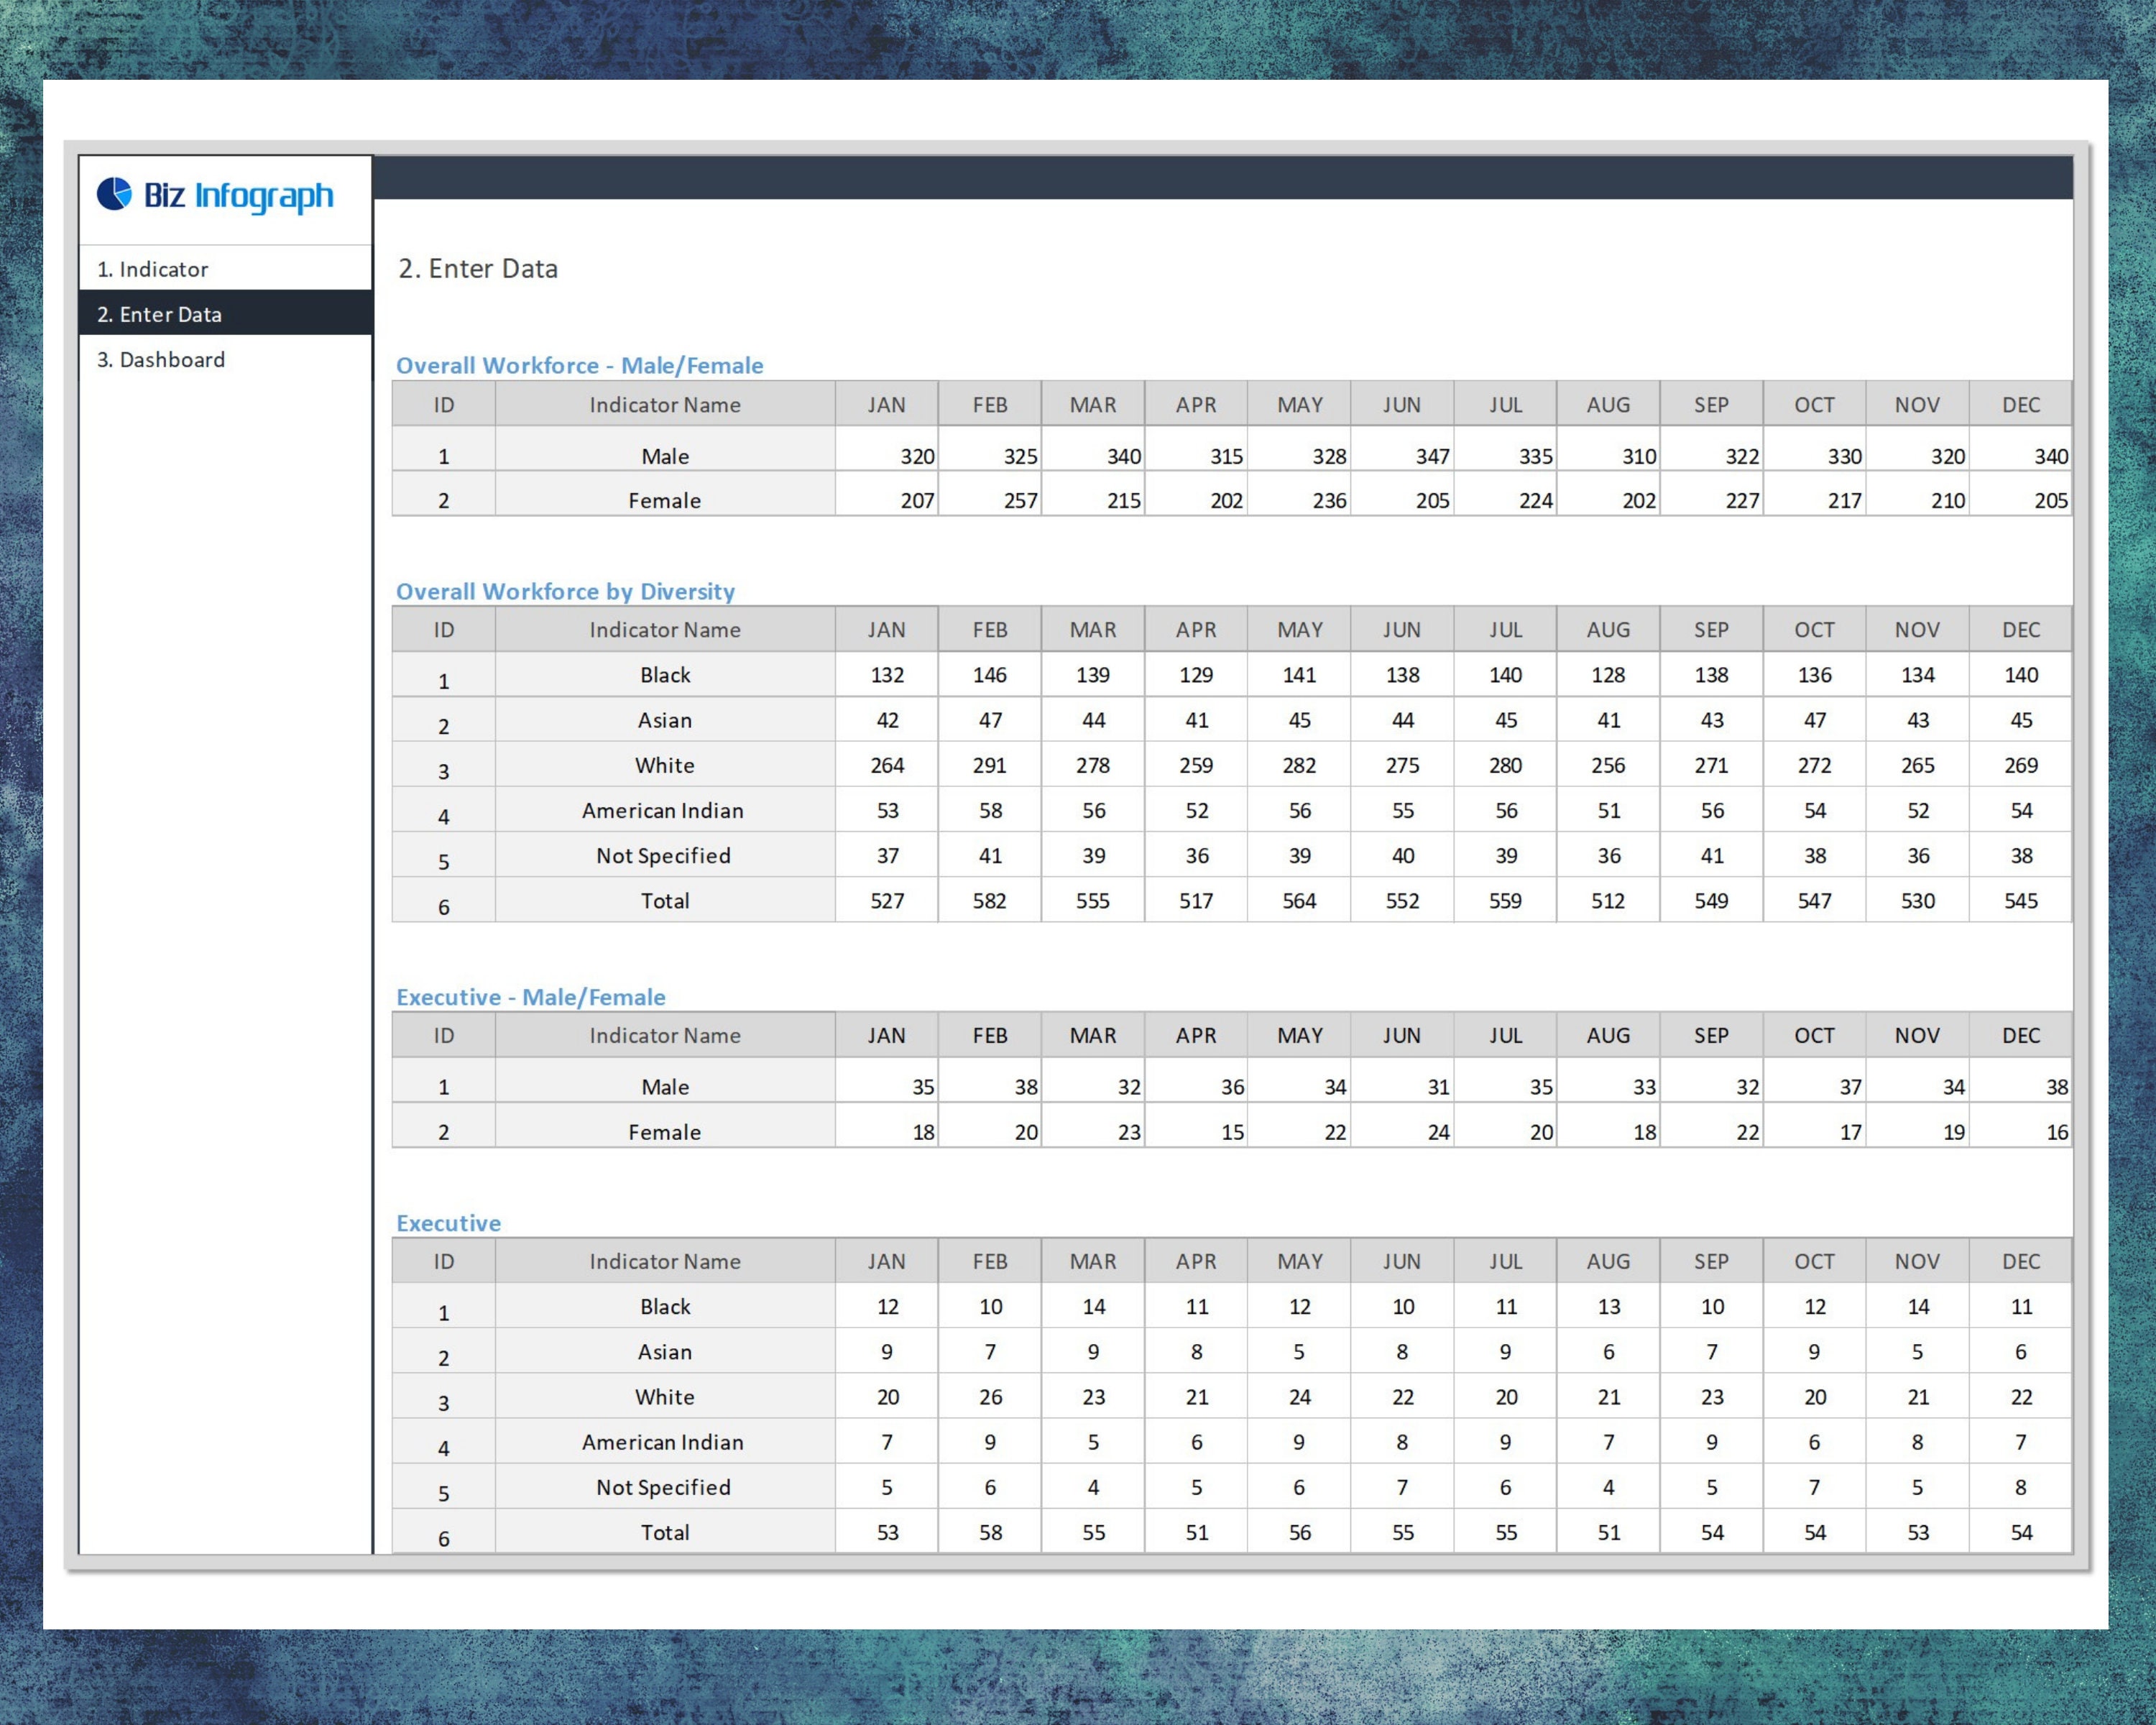Click the Overall Workforce - Male/Female heading
Viewport: 2156px width, 1725px height.
coord(579,365)
